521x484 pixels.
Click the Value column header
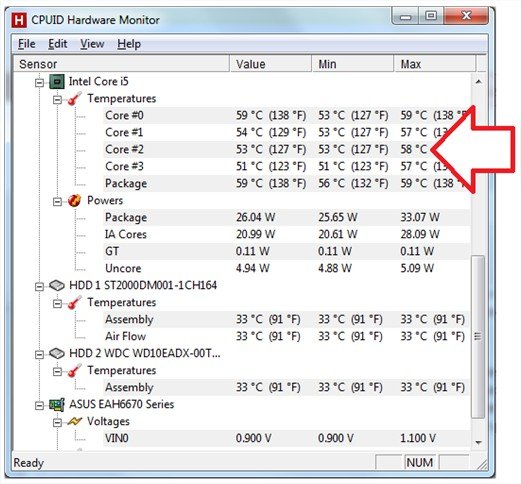pos(271,64)
